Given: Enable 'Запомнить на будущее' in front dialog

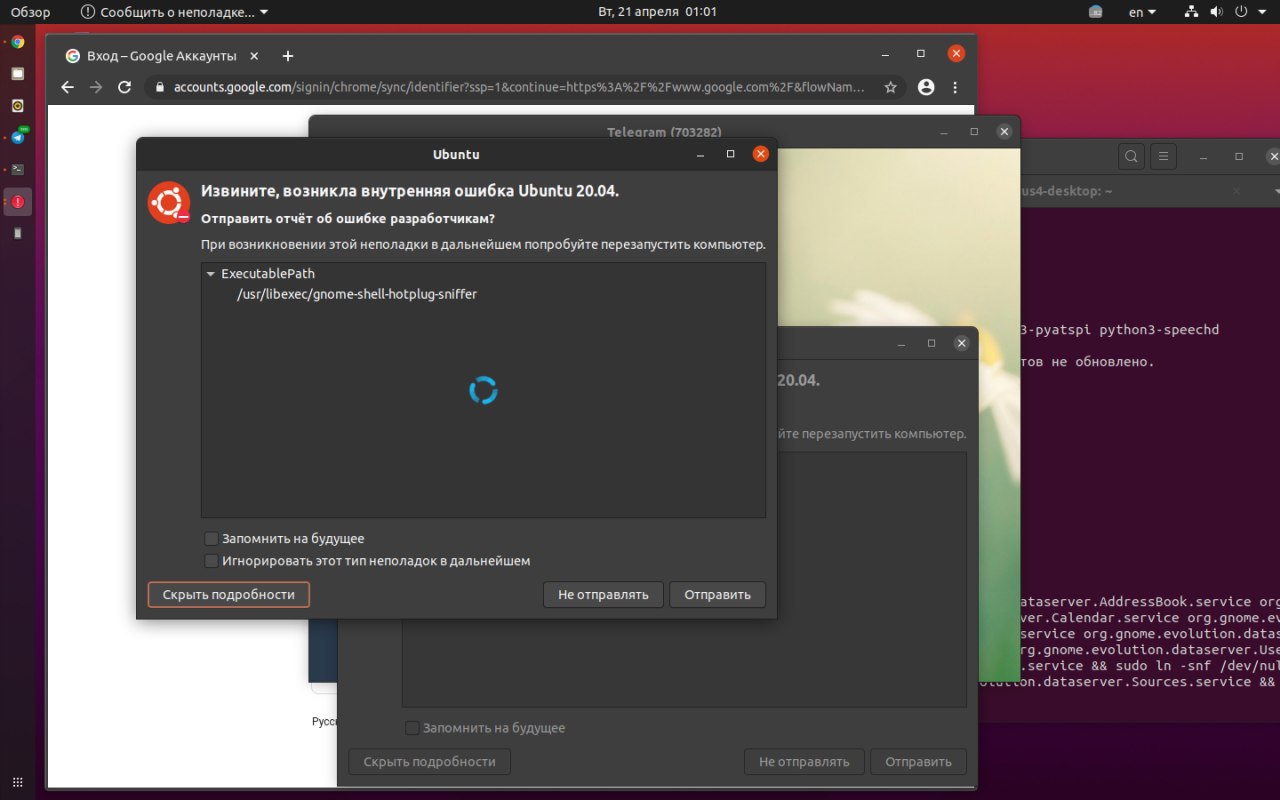Looking at the screenshot, I should 211,538.
